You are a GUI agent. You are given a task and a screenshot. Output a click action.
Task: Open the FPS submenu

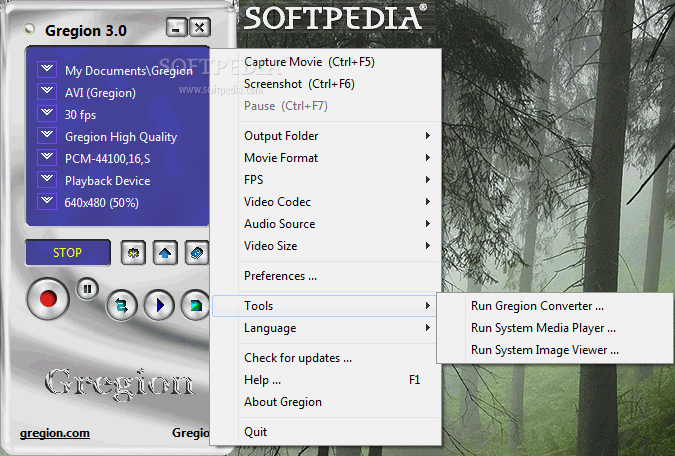click(x=326, y=180)
